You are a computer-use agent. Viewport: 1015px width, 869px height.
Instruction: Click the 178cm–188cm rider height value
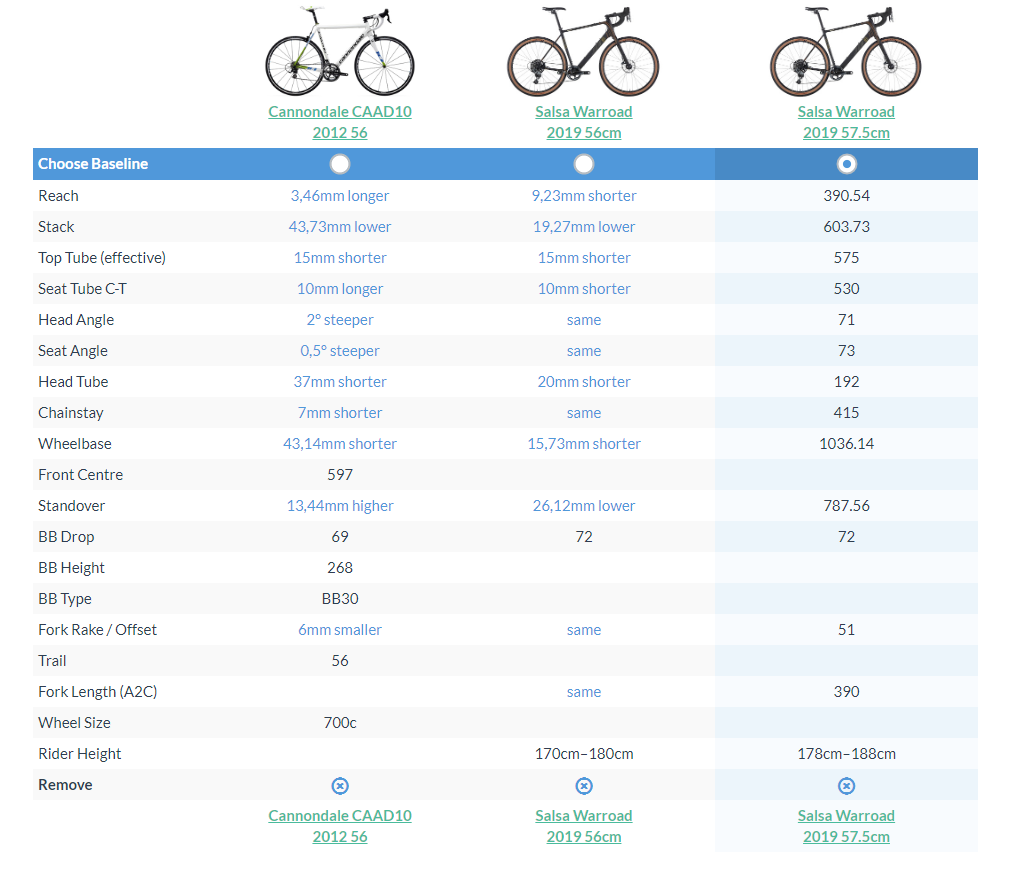[846, 754]
